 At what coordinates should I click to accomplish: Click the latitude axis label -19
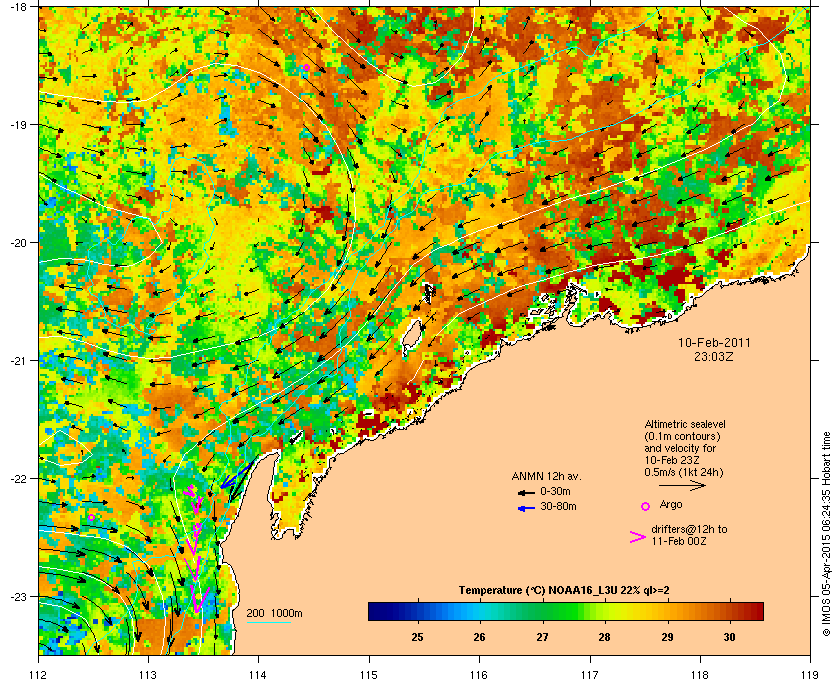(x=18, y=124)
